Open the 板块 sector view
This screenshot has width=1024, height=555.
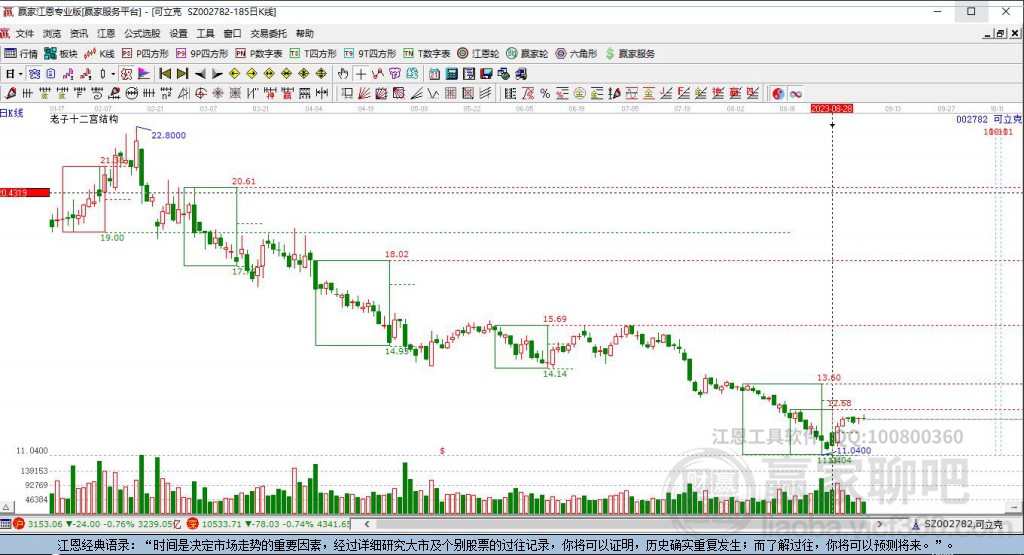[x=61, y=54]
